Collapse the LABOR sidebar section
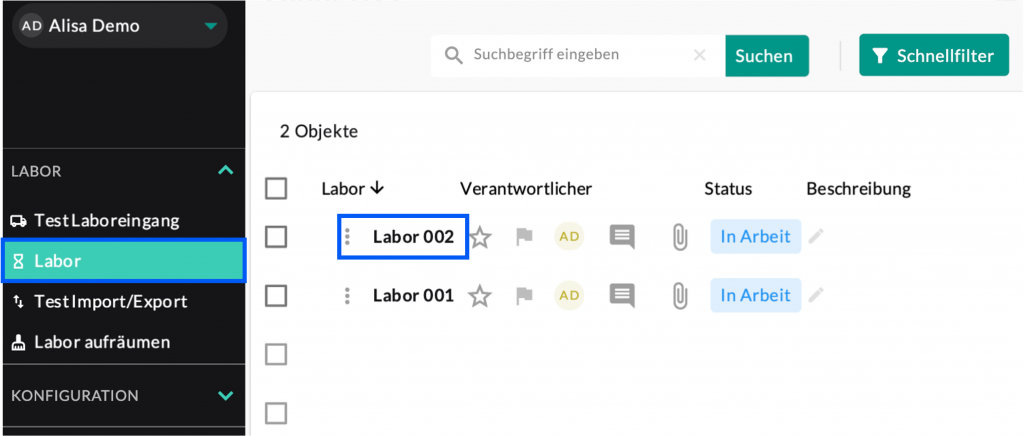The image size is (1024, 436). point(225,171)
